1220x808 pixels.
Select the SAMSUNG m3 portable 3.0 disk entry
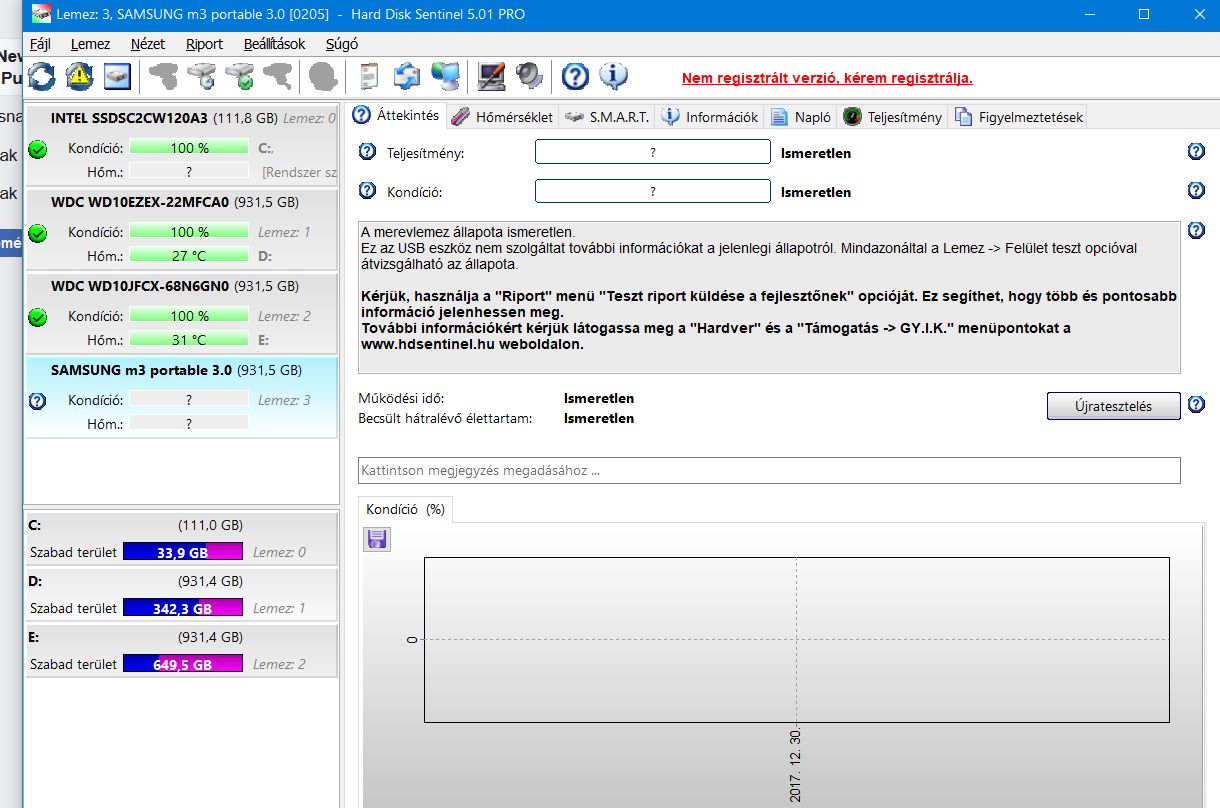tap(181, 397)
